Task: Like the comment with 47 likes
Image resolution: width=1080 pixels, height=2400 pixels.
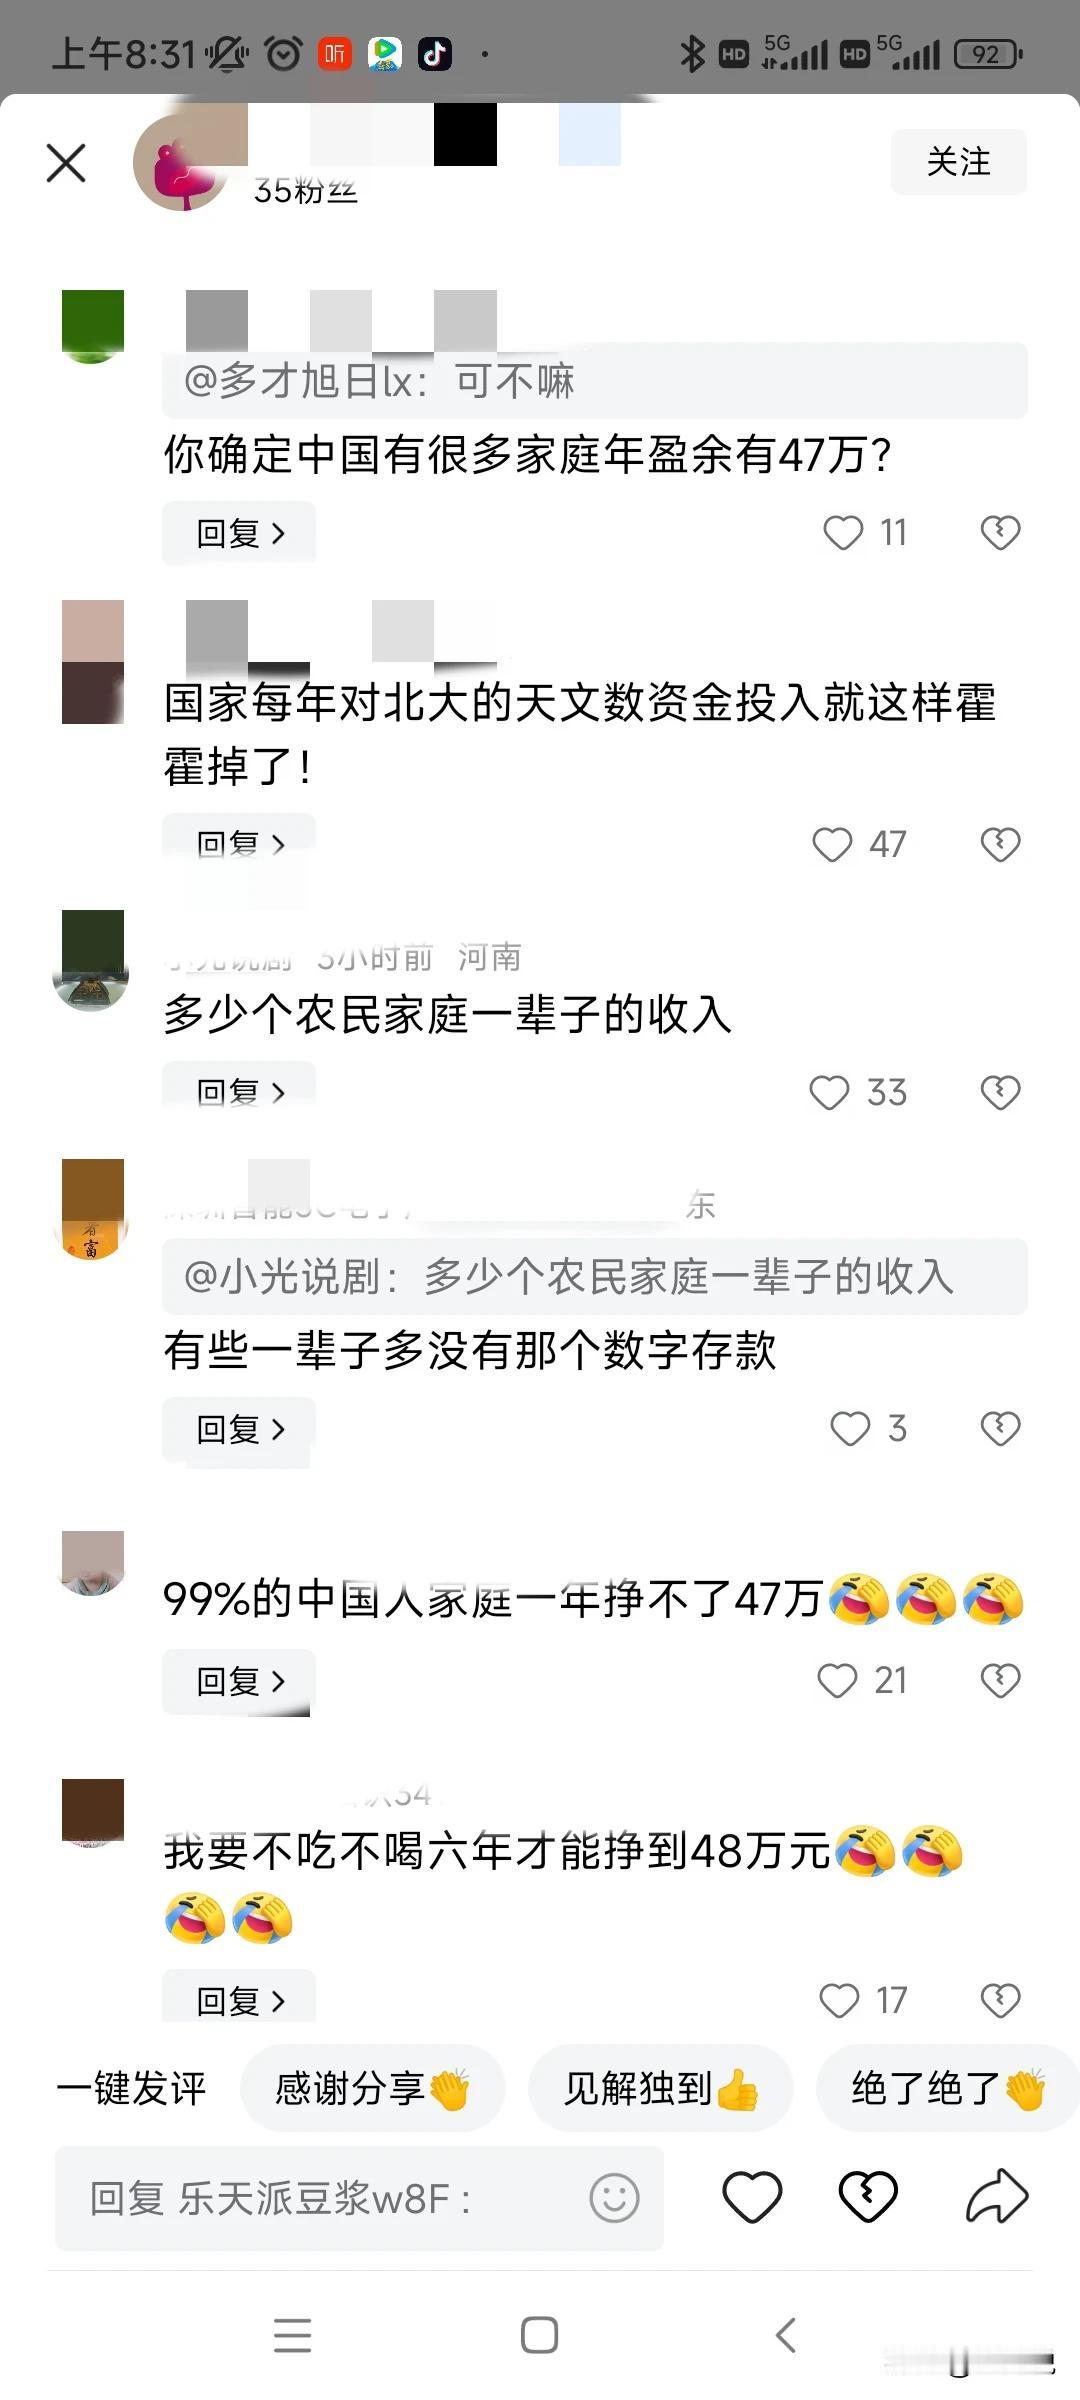Action: click(x=832, y=845)
